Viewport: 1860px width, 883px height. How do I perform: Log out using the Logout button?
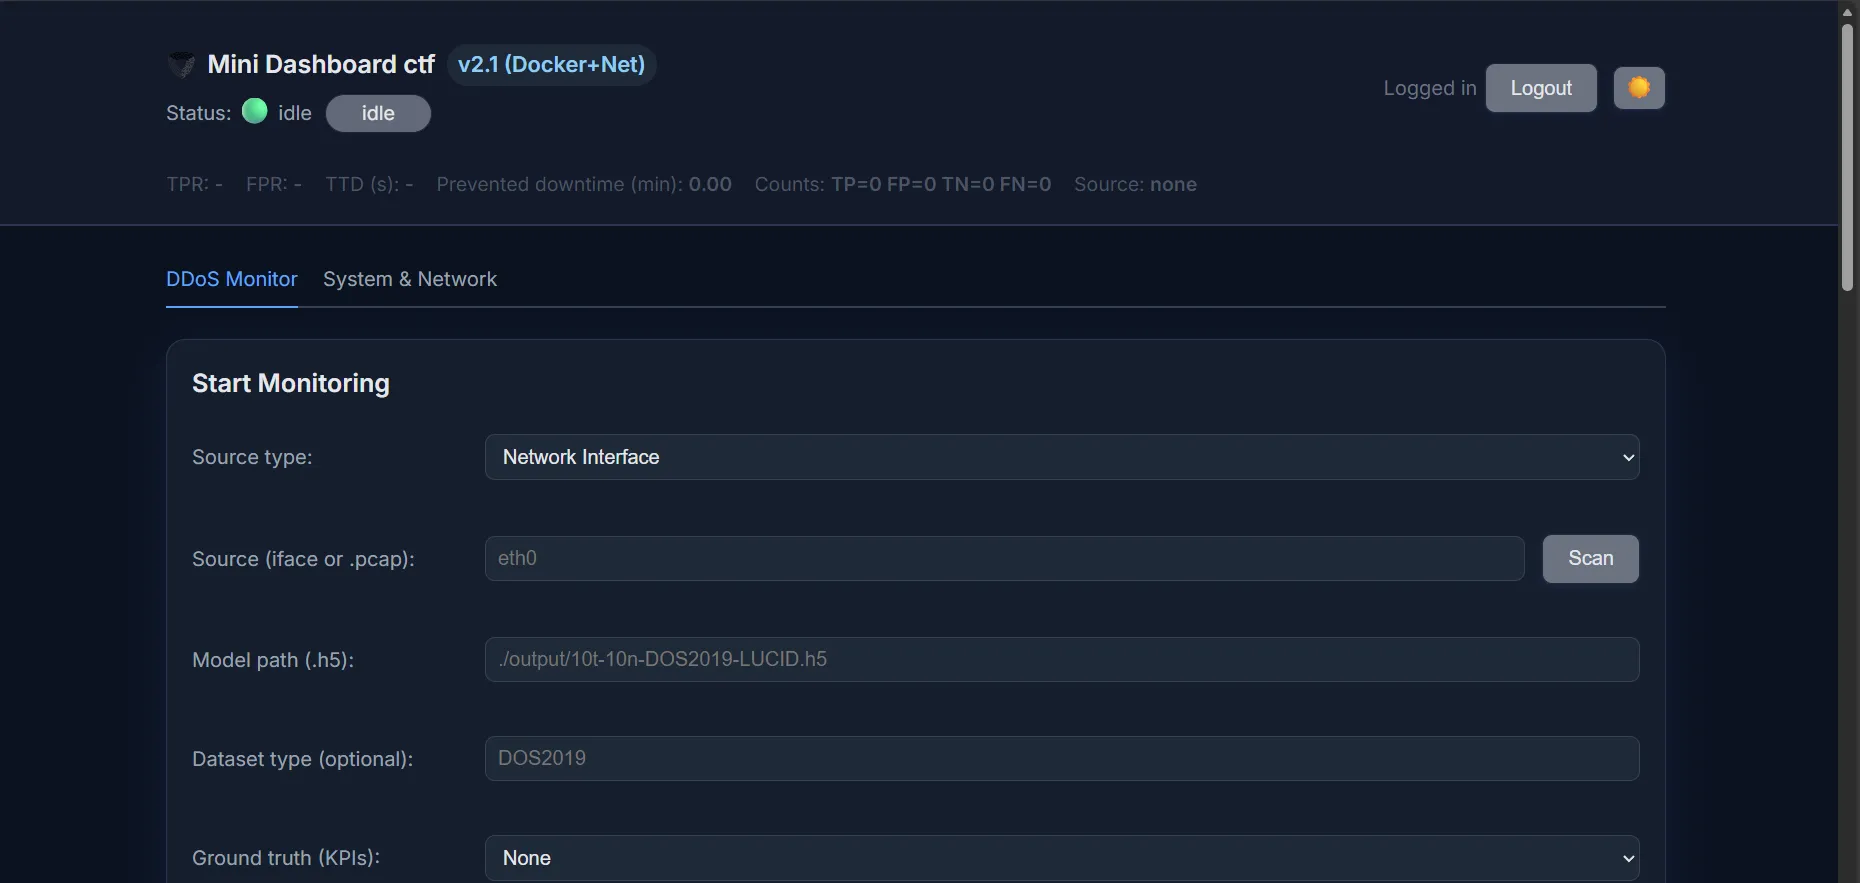coord(1540,88)
